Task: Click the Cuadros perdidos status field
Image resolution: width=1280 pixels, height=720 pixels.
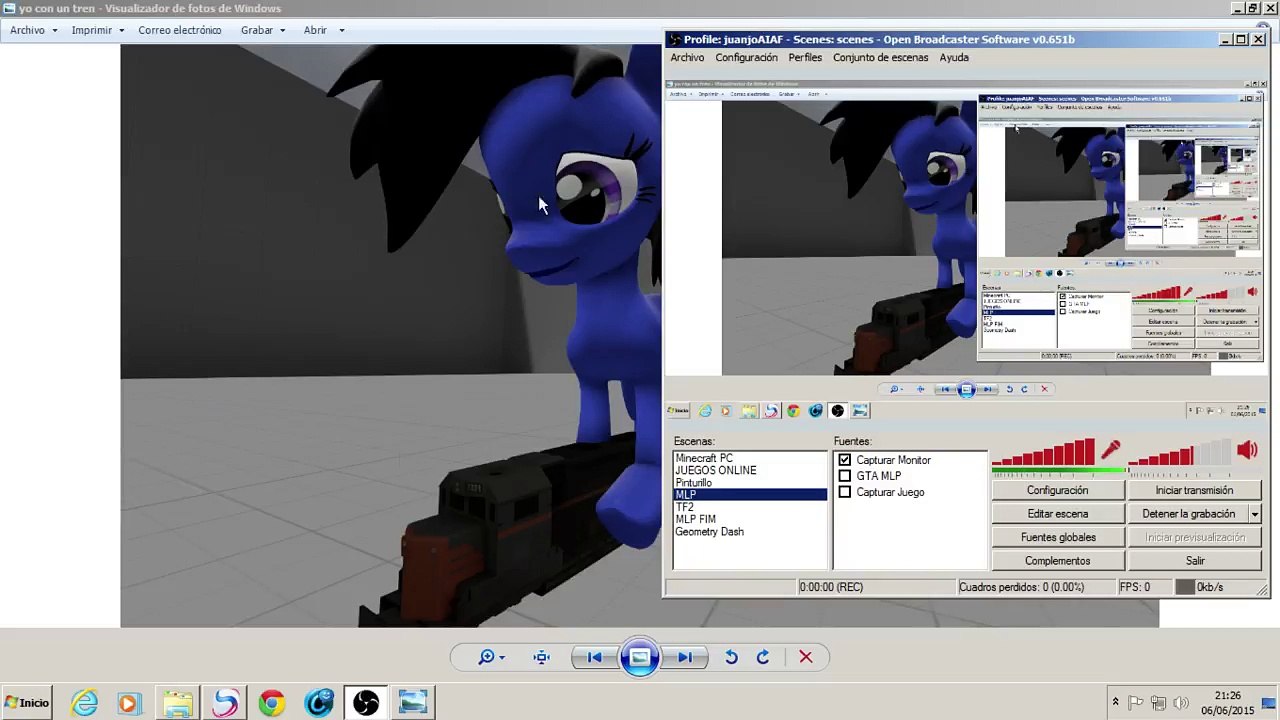Action: coord(1035,587)
